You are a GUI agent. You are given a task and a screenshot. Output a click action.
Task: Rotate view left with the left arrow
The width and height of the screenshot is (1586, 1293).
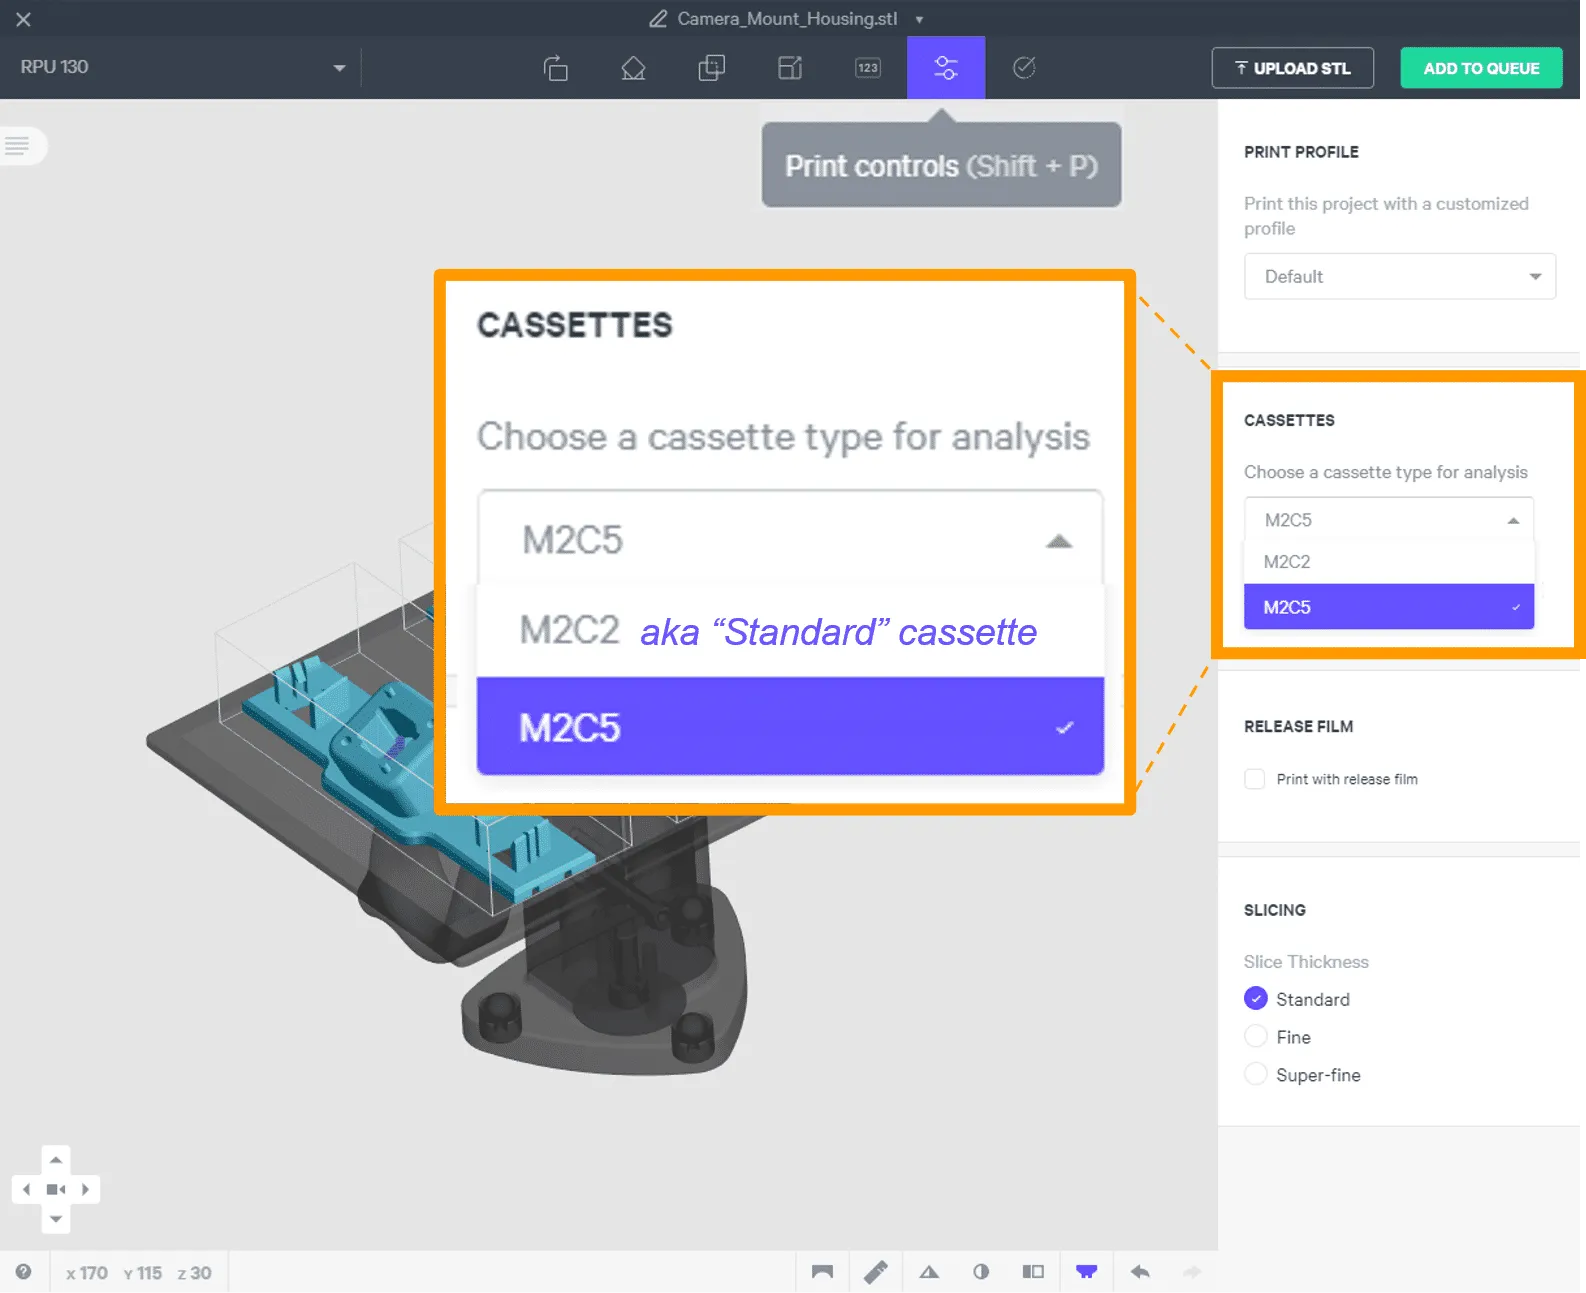(x=26, y=1190)
